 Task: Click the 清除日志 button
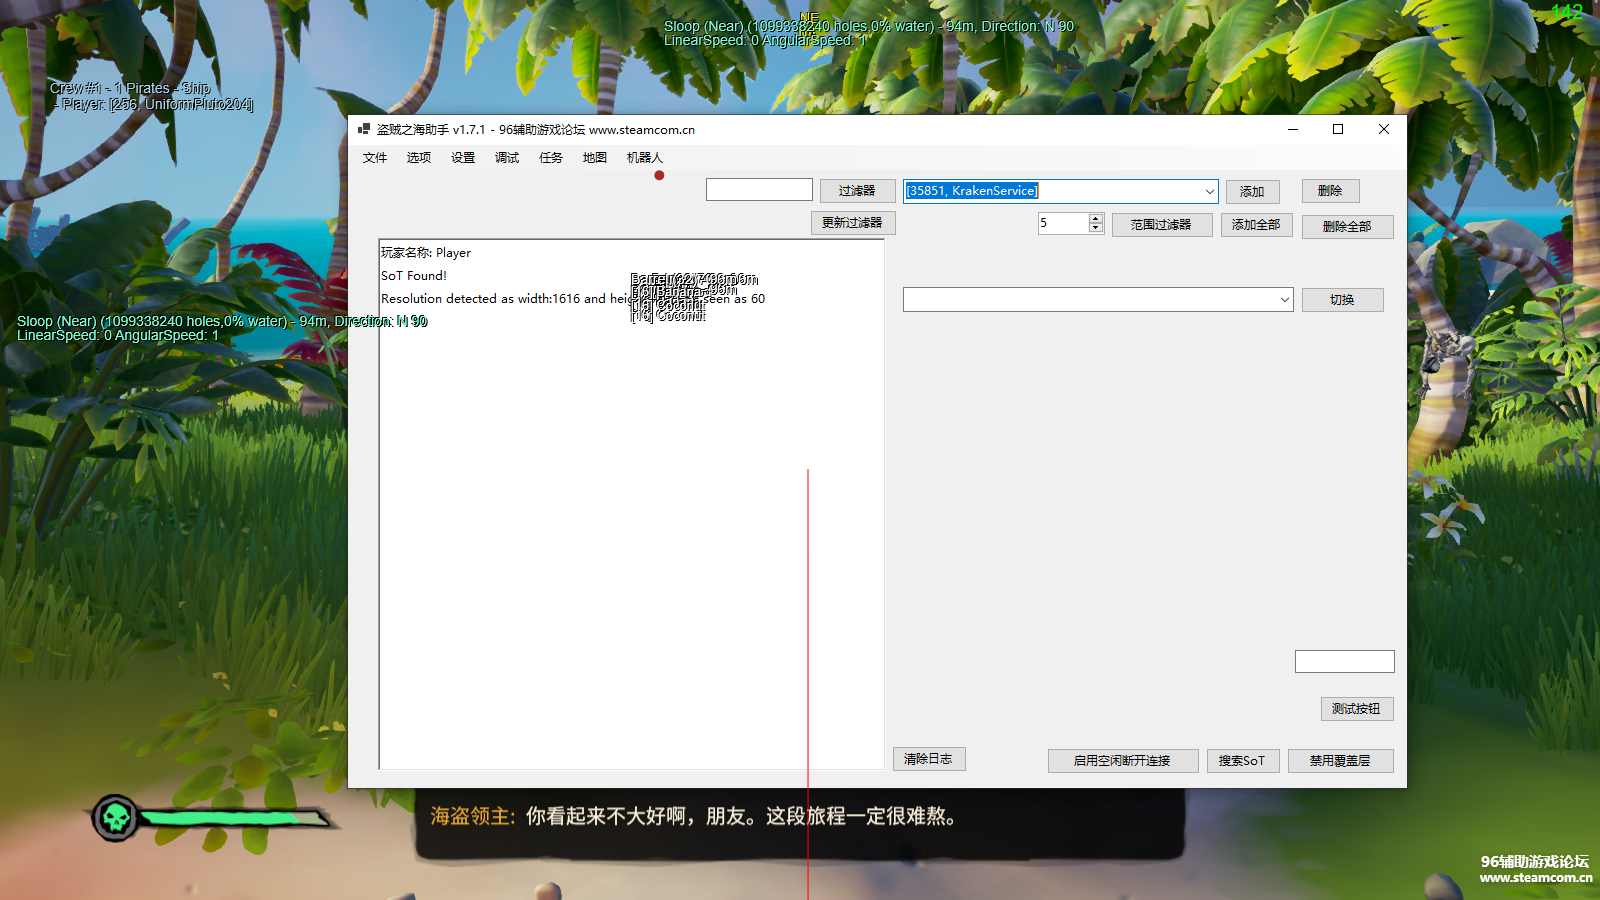929,759
